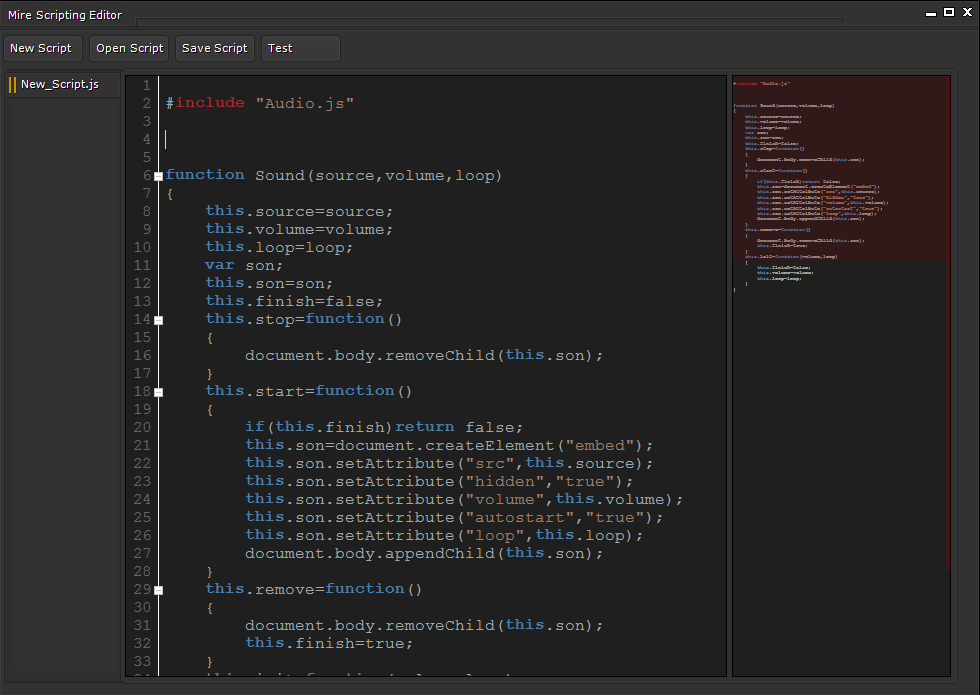Click line number 27 in the gutter
This screenshot has width=980, height=695.
pos(142,554)
